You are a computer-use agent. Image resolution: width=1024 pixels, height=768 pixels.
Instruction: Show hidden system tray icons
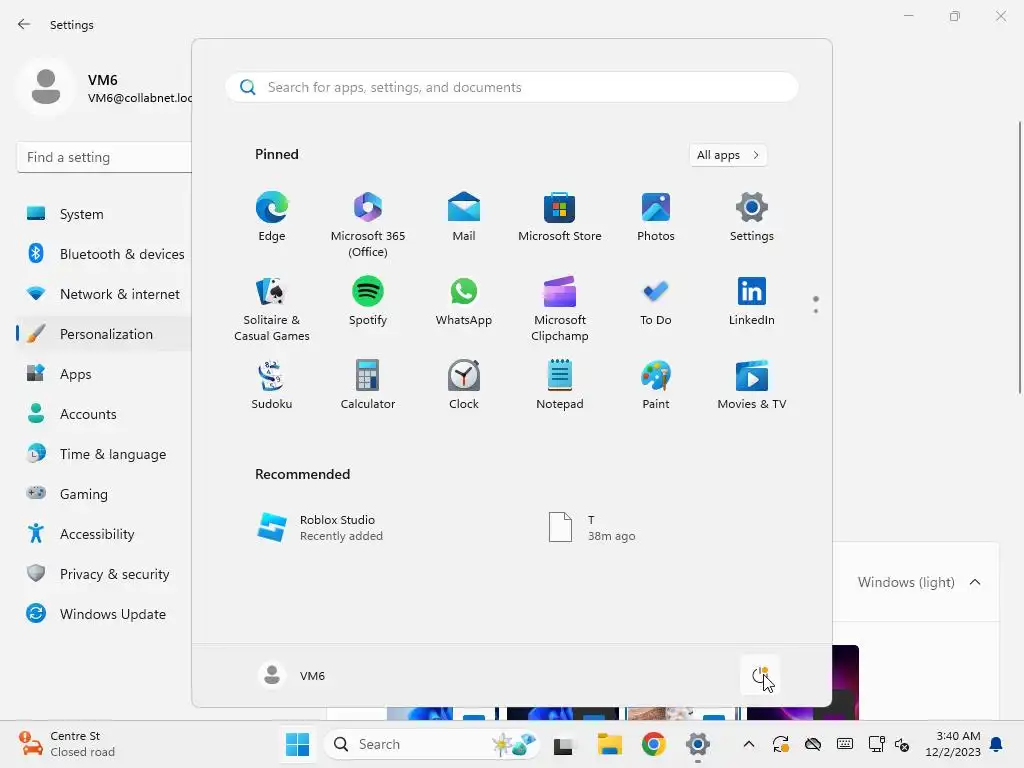(749, 744)
